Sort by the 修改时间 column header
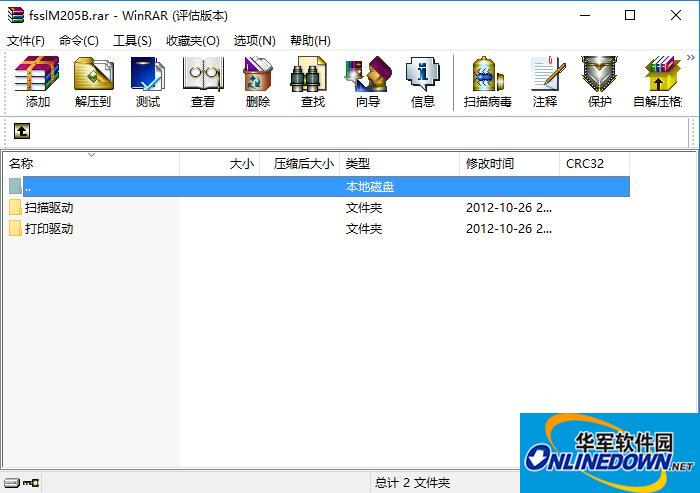This screenshot has height=493, width=700. [x=509, y=164]
